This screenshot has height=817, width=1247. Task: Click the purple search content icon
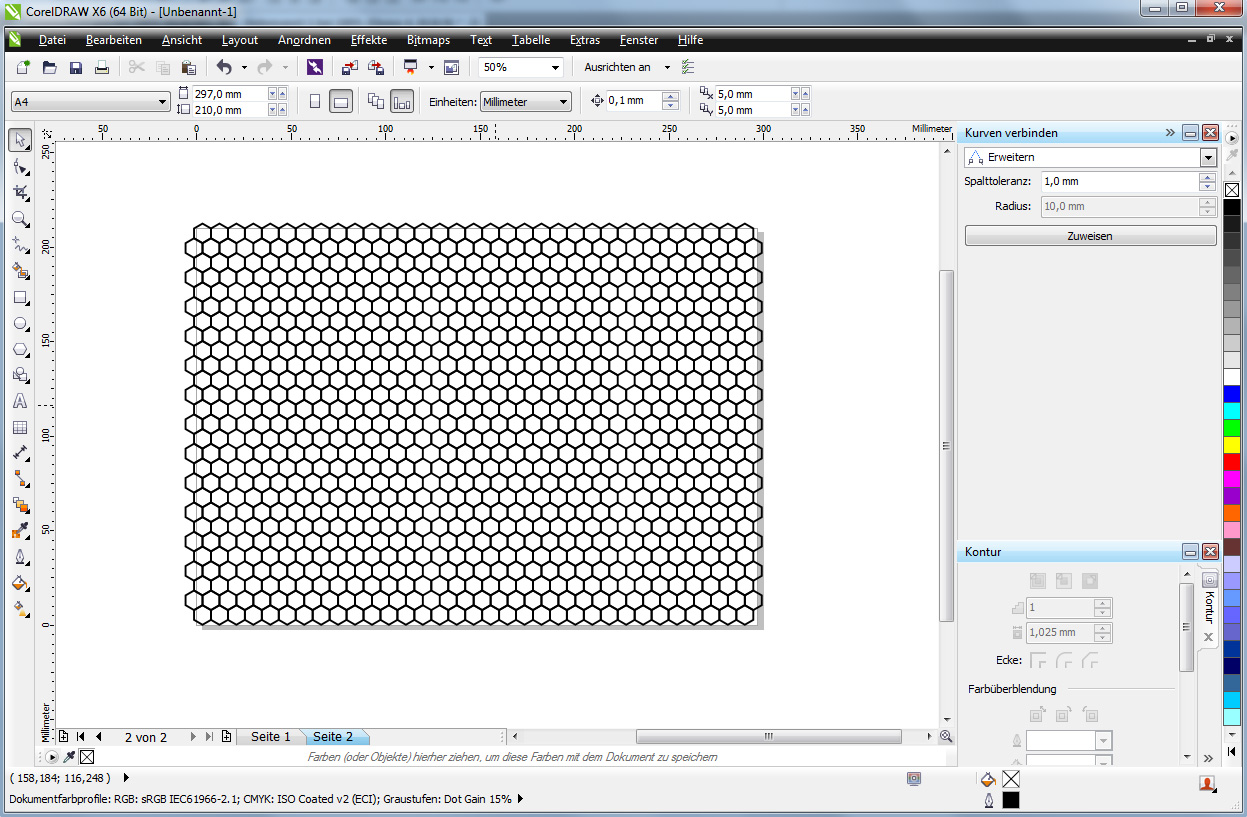pyautogui.click(x=314, y=67)
